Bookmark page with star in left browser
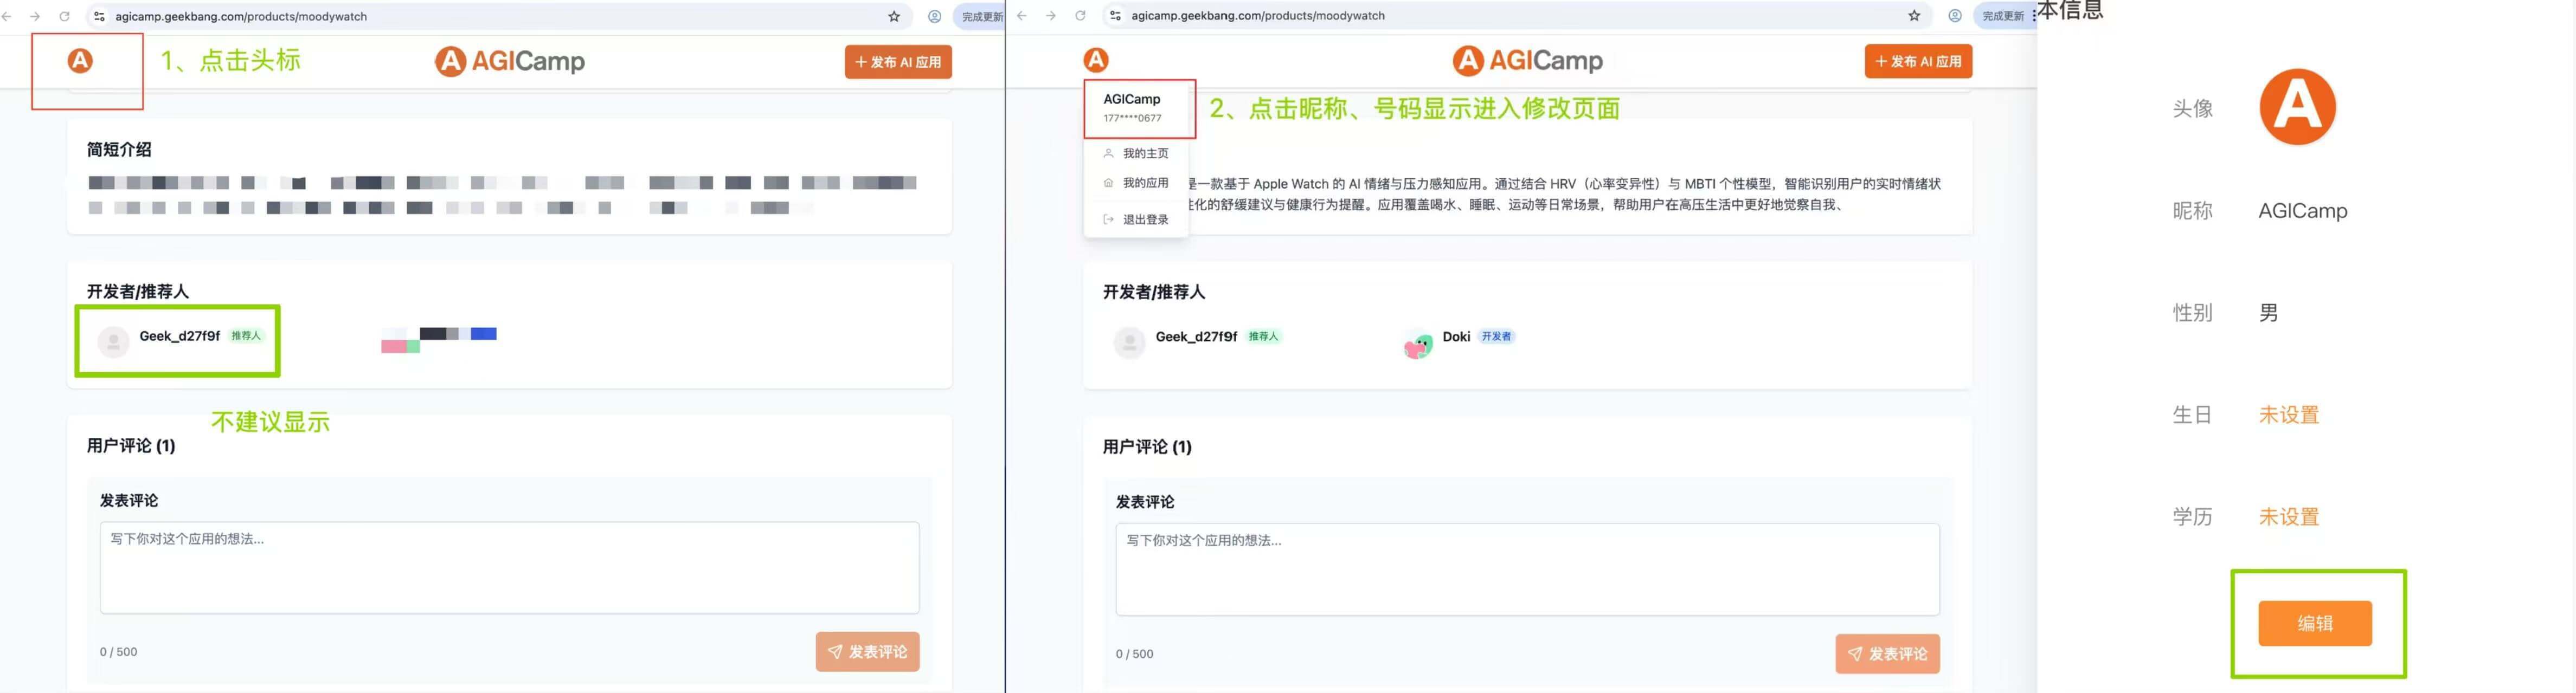The image size is (2576, 693). [x=894, y=16]
